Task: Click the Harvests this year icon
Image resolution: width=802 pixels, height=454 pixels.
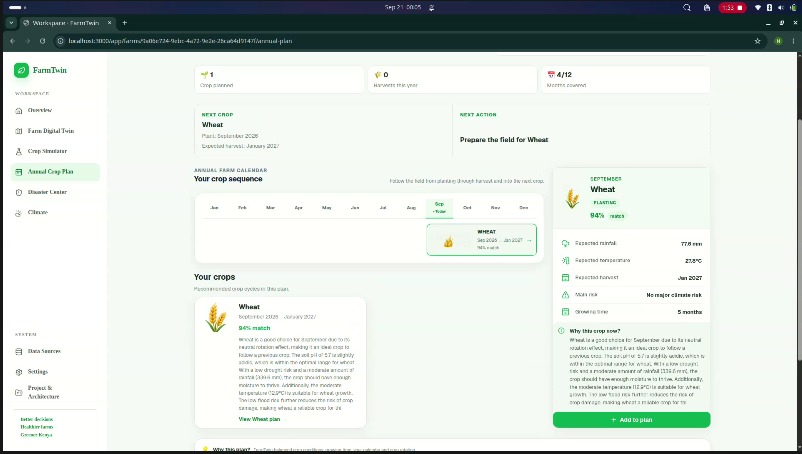Action: click(x=378, y=75)
